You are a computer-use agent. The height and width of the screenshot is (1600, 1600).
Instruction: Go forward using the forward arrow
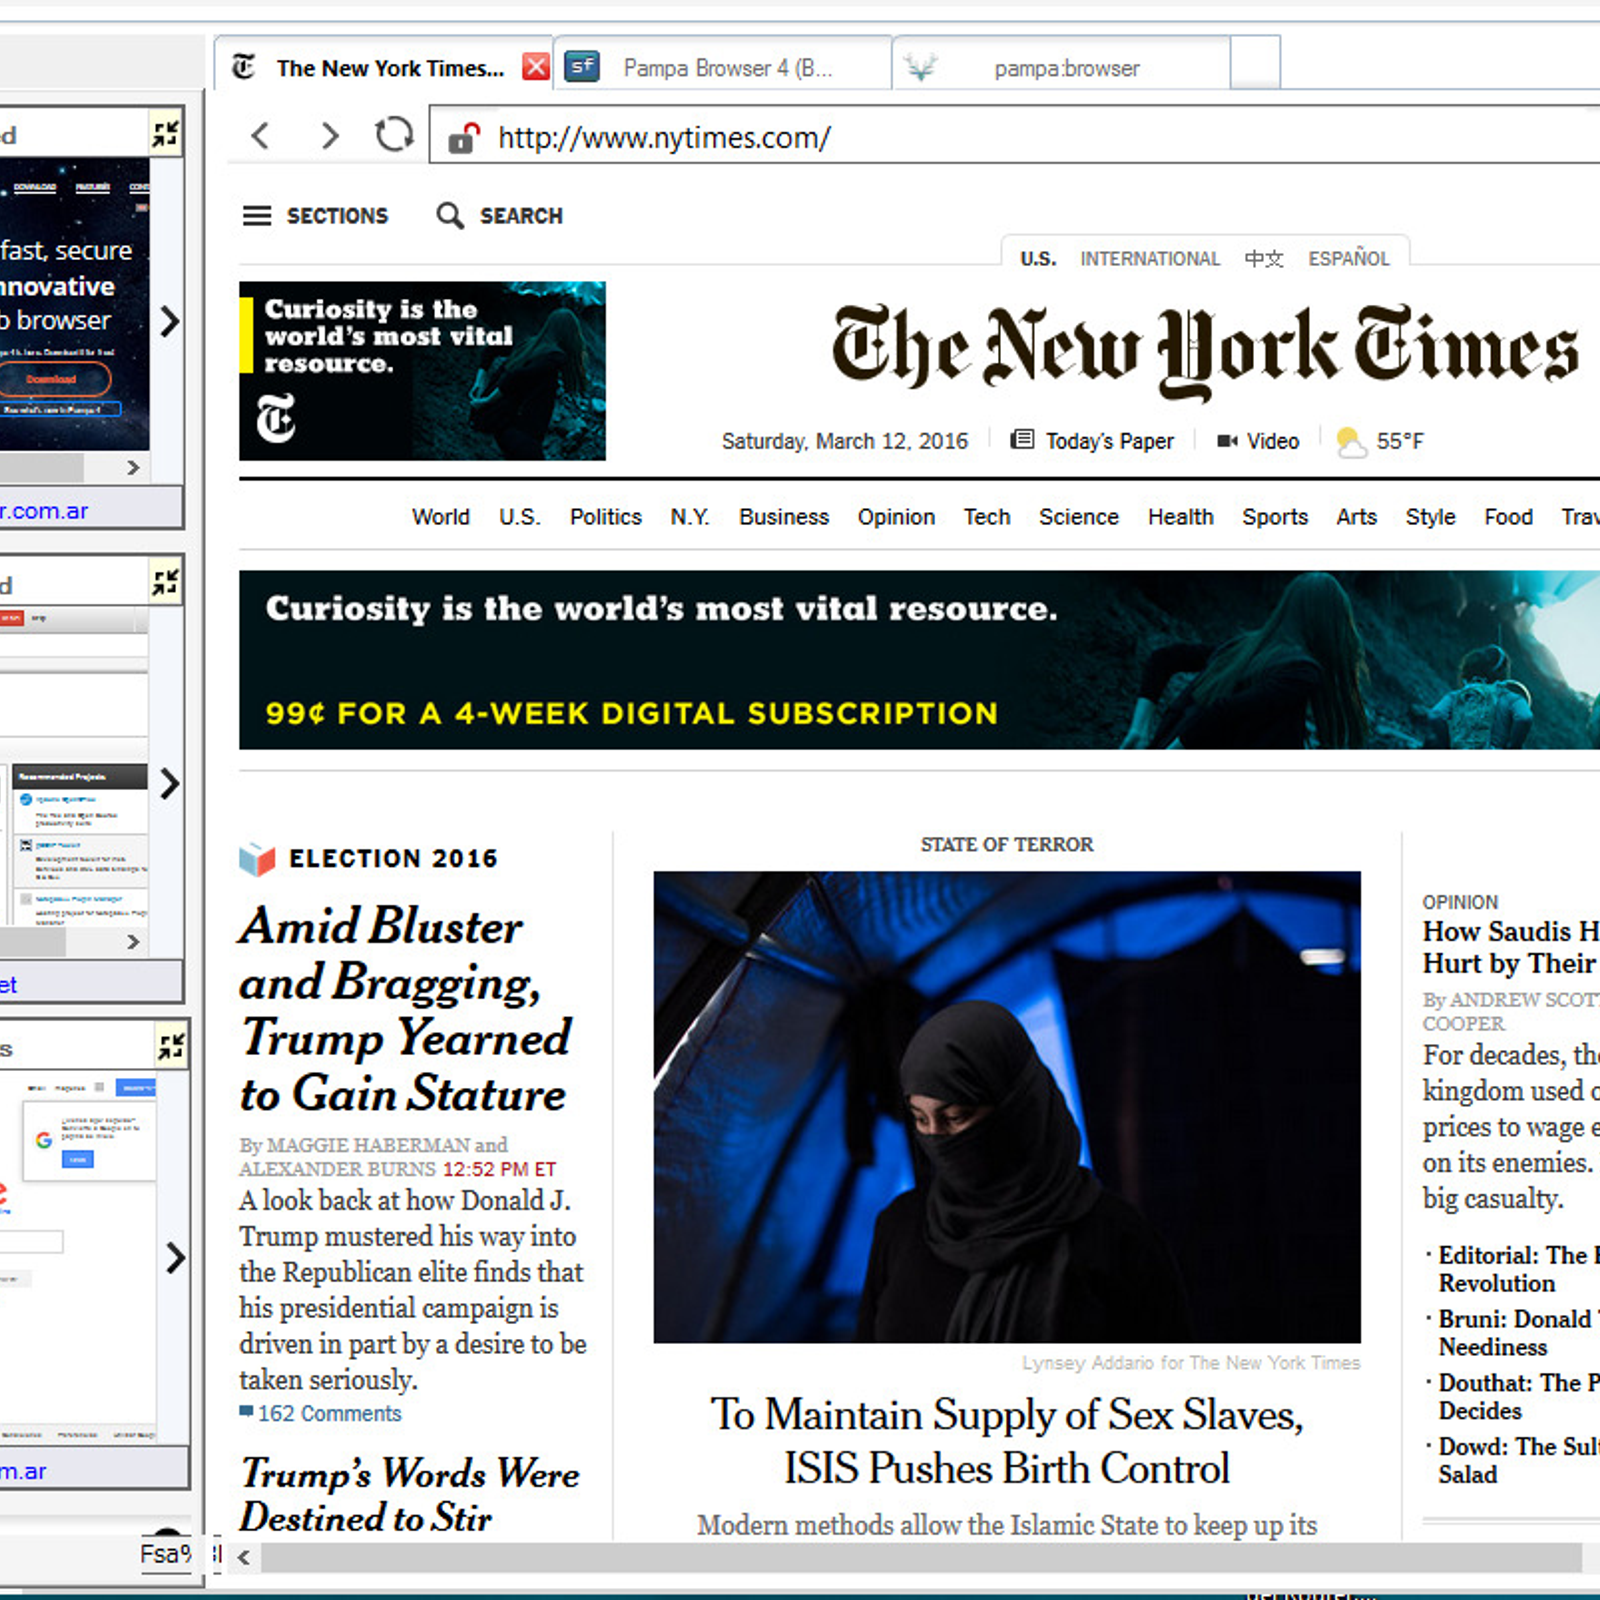pyautogui.click(x=329, y=135)
